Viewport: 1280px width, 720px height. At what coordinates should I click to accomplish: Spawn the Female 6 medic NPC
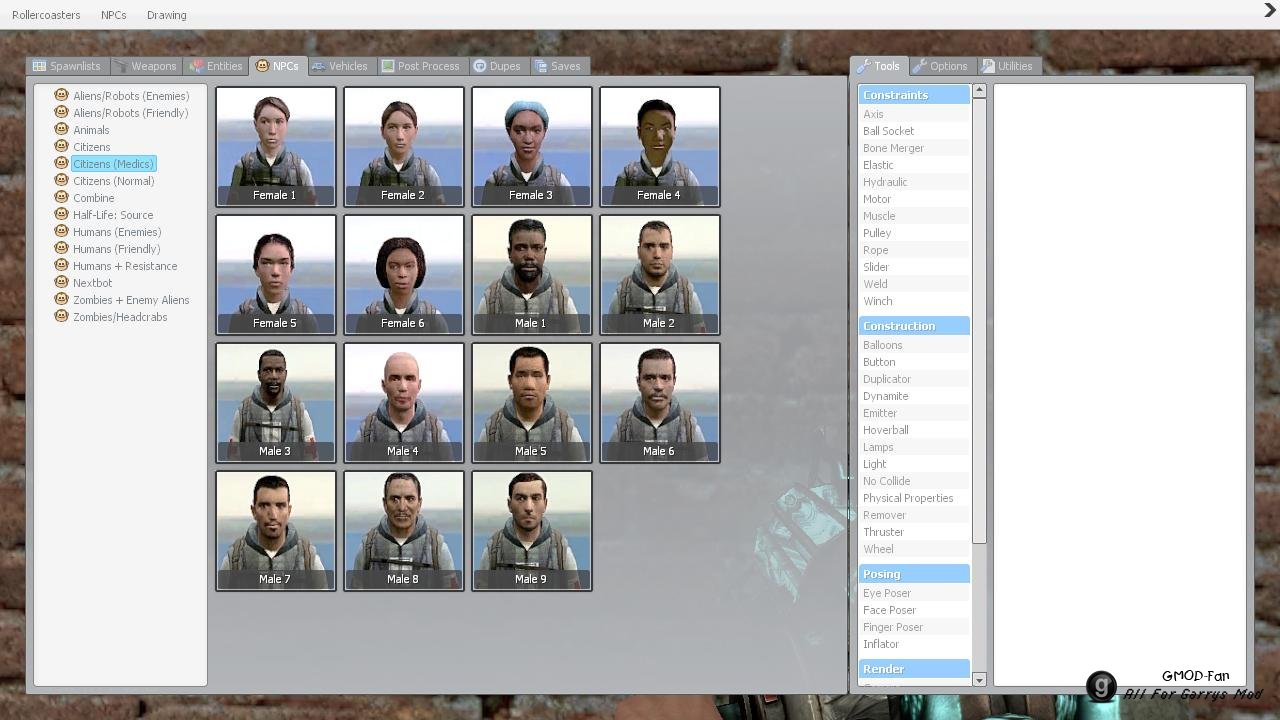tap(404, 275)
